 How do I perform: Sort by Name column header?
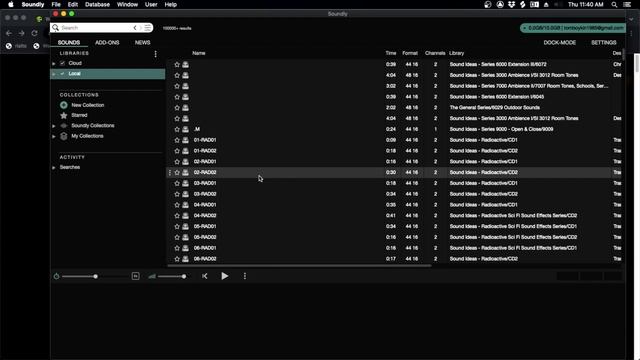tap(199, 53)
